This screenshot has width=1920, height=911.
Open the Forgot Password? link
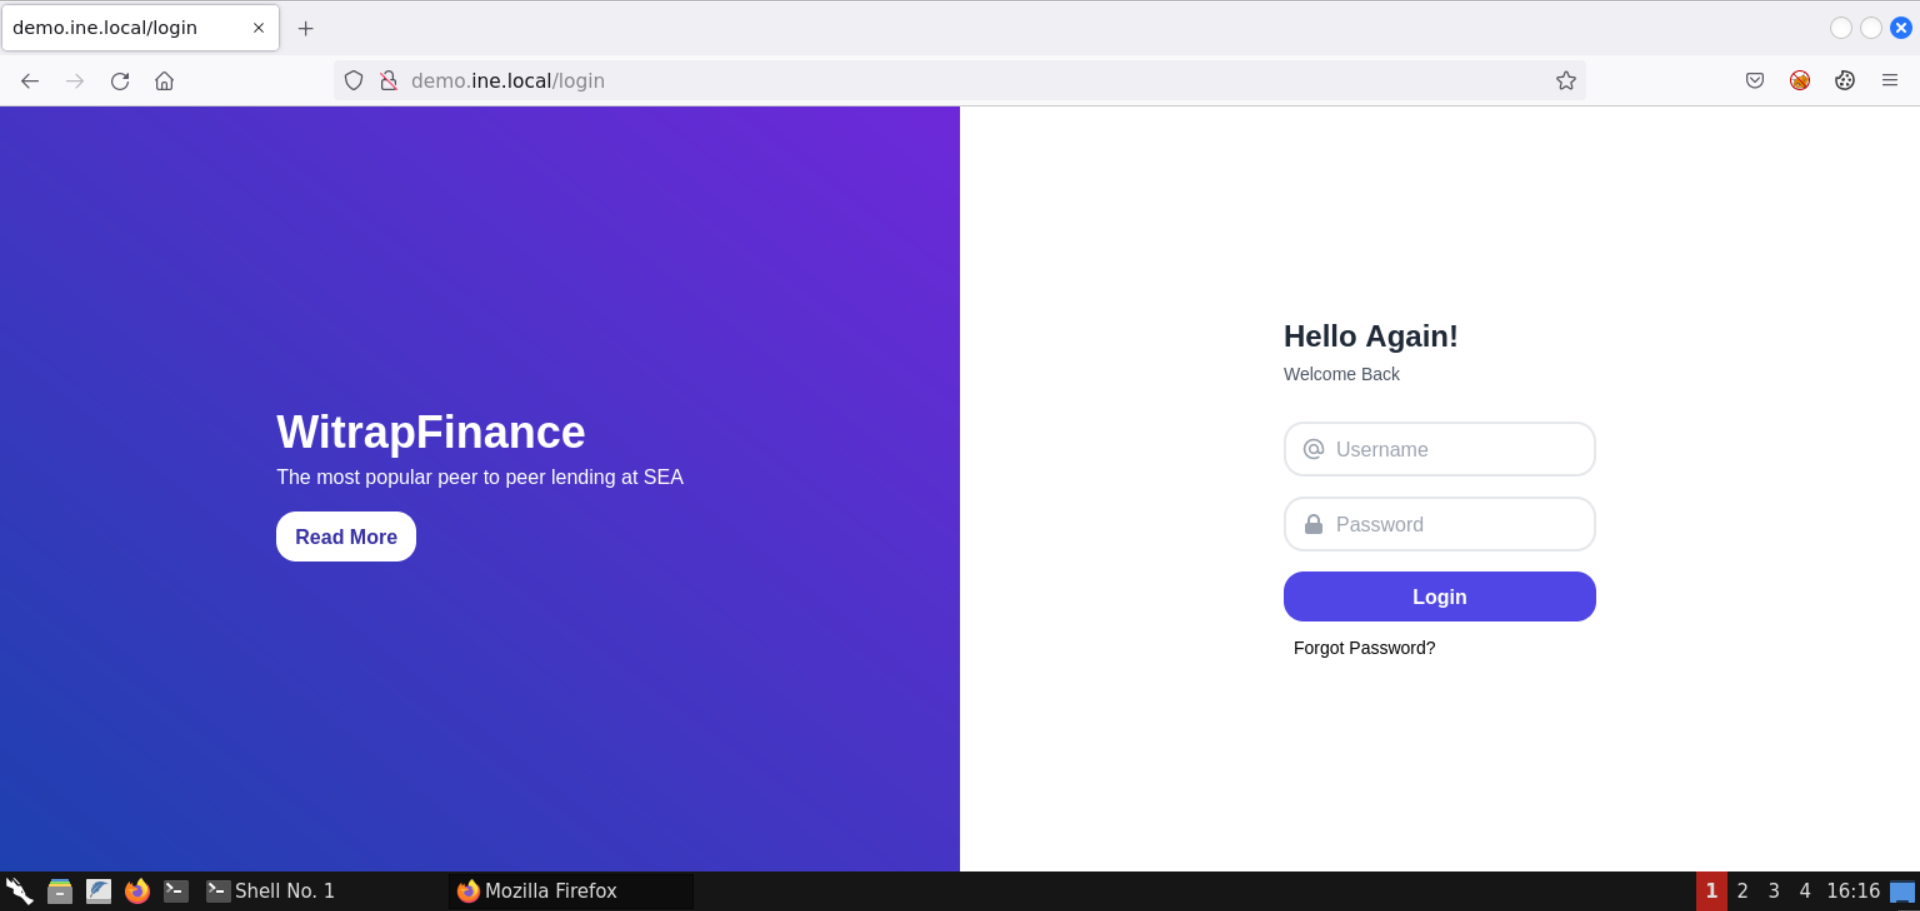[x=1364, y=648]
